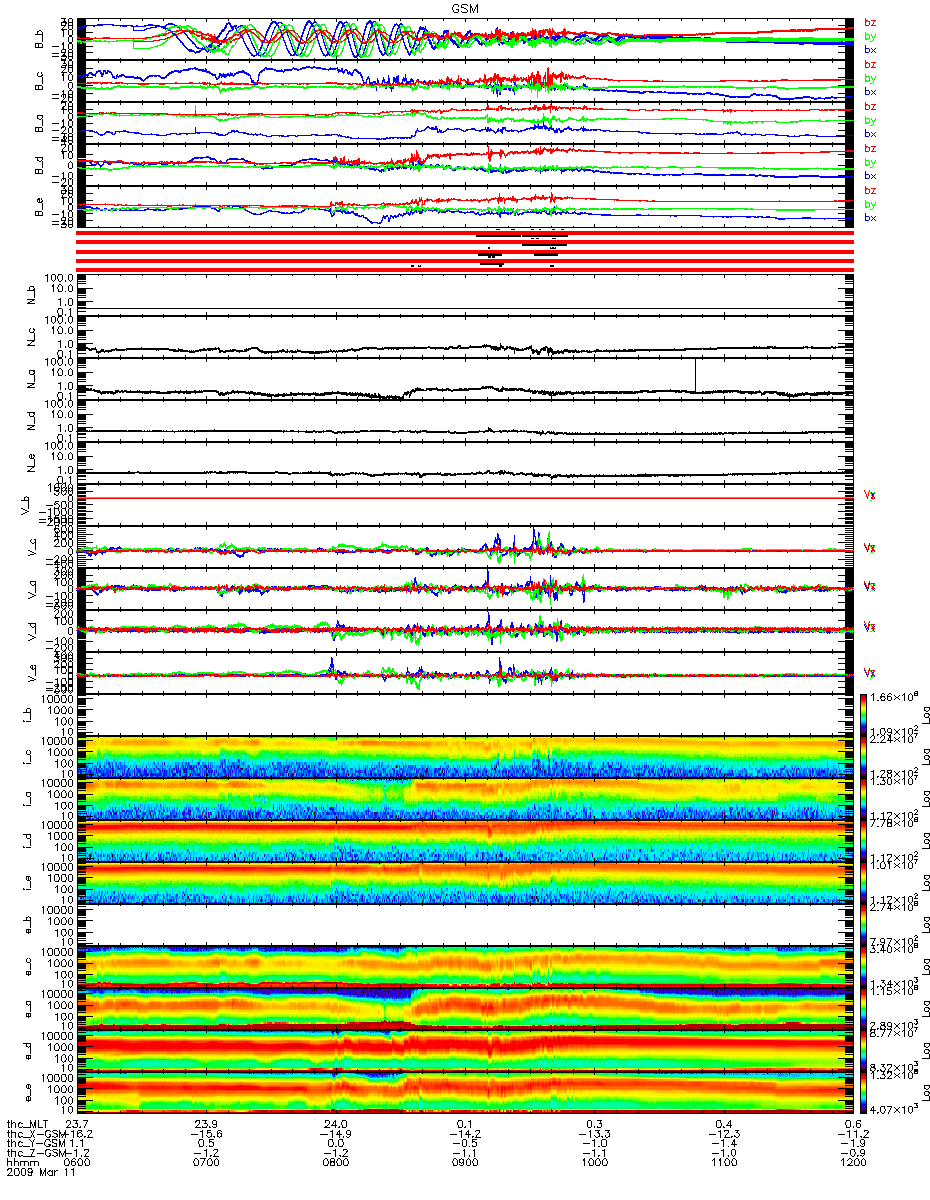The height and width of the screenshot is (1200, 930).
Task: Click the 0900 time tick label
Action: [x=466, y=1163]
